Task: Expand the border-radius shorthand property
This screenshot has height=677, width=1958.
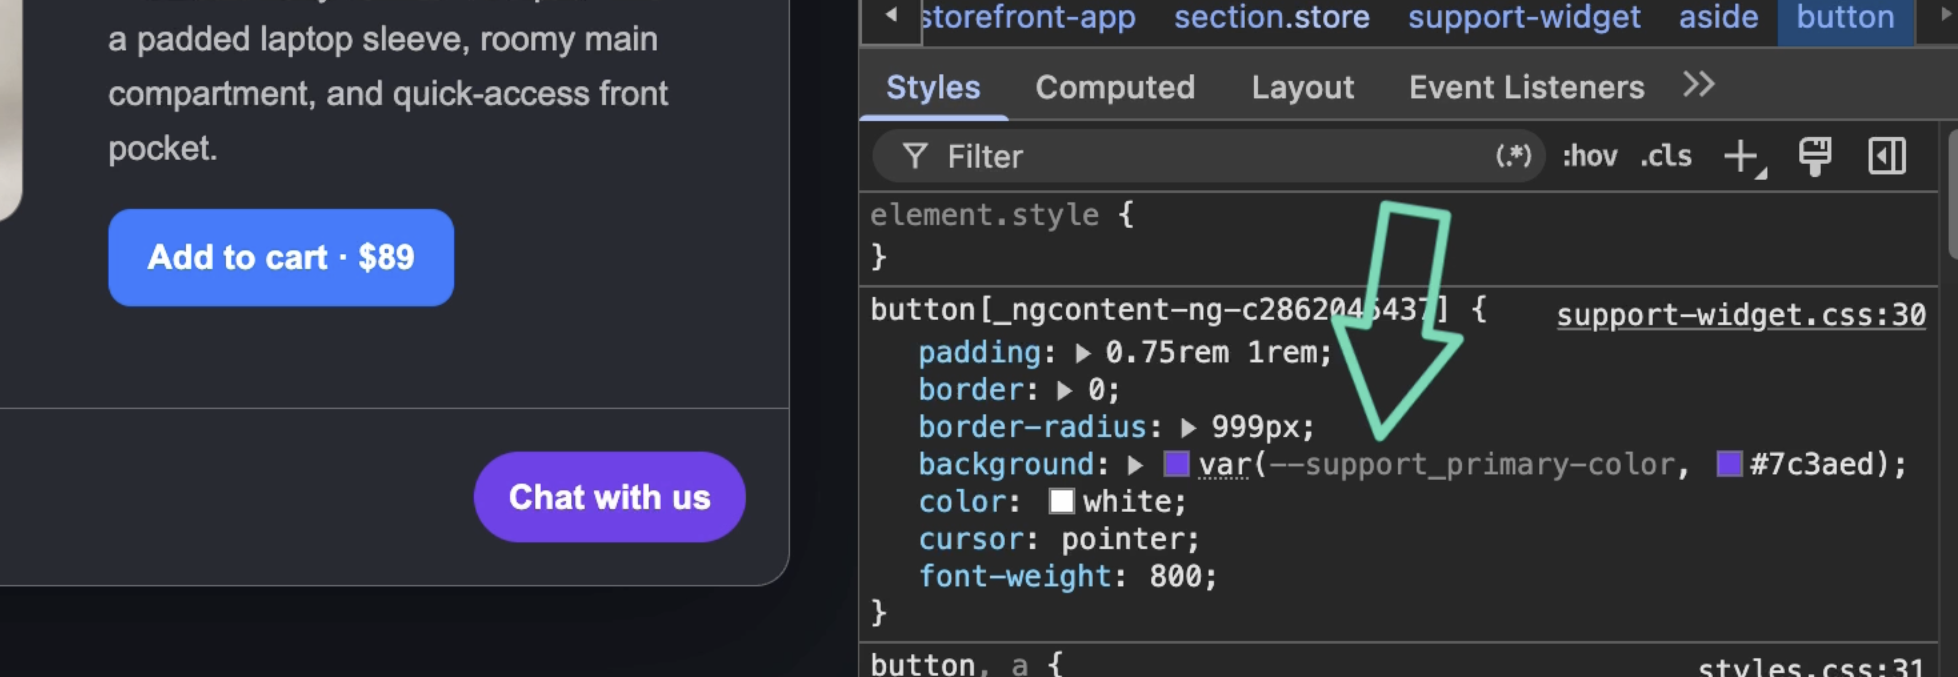Action: pyautogui.click(x=1188, y=428)
